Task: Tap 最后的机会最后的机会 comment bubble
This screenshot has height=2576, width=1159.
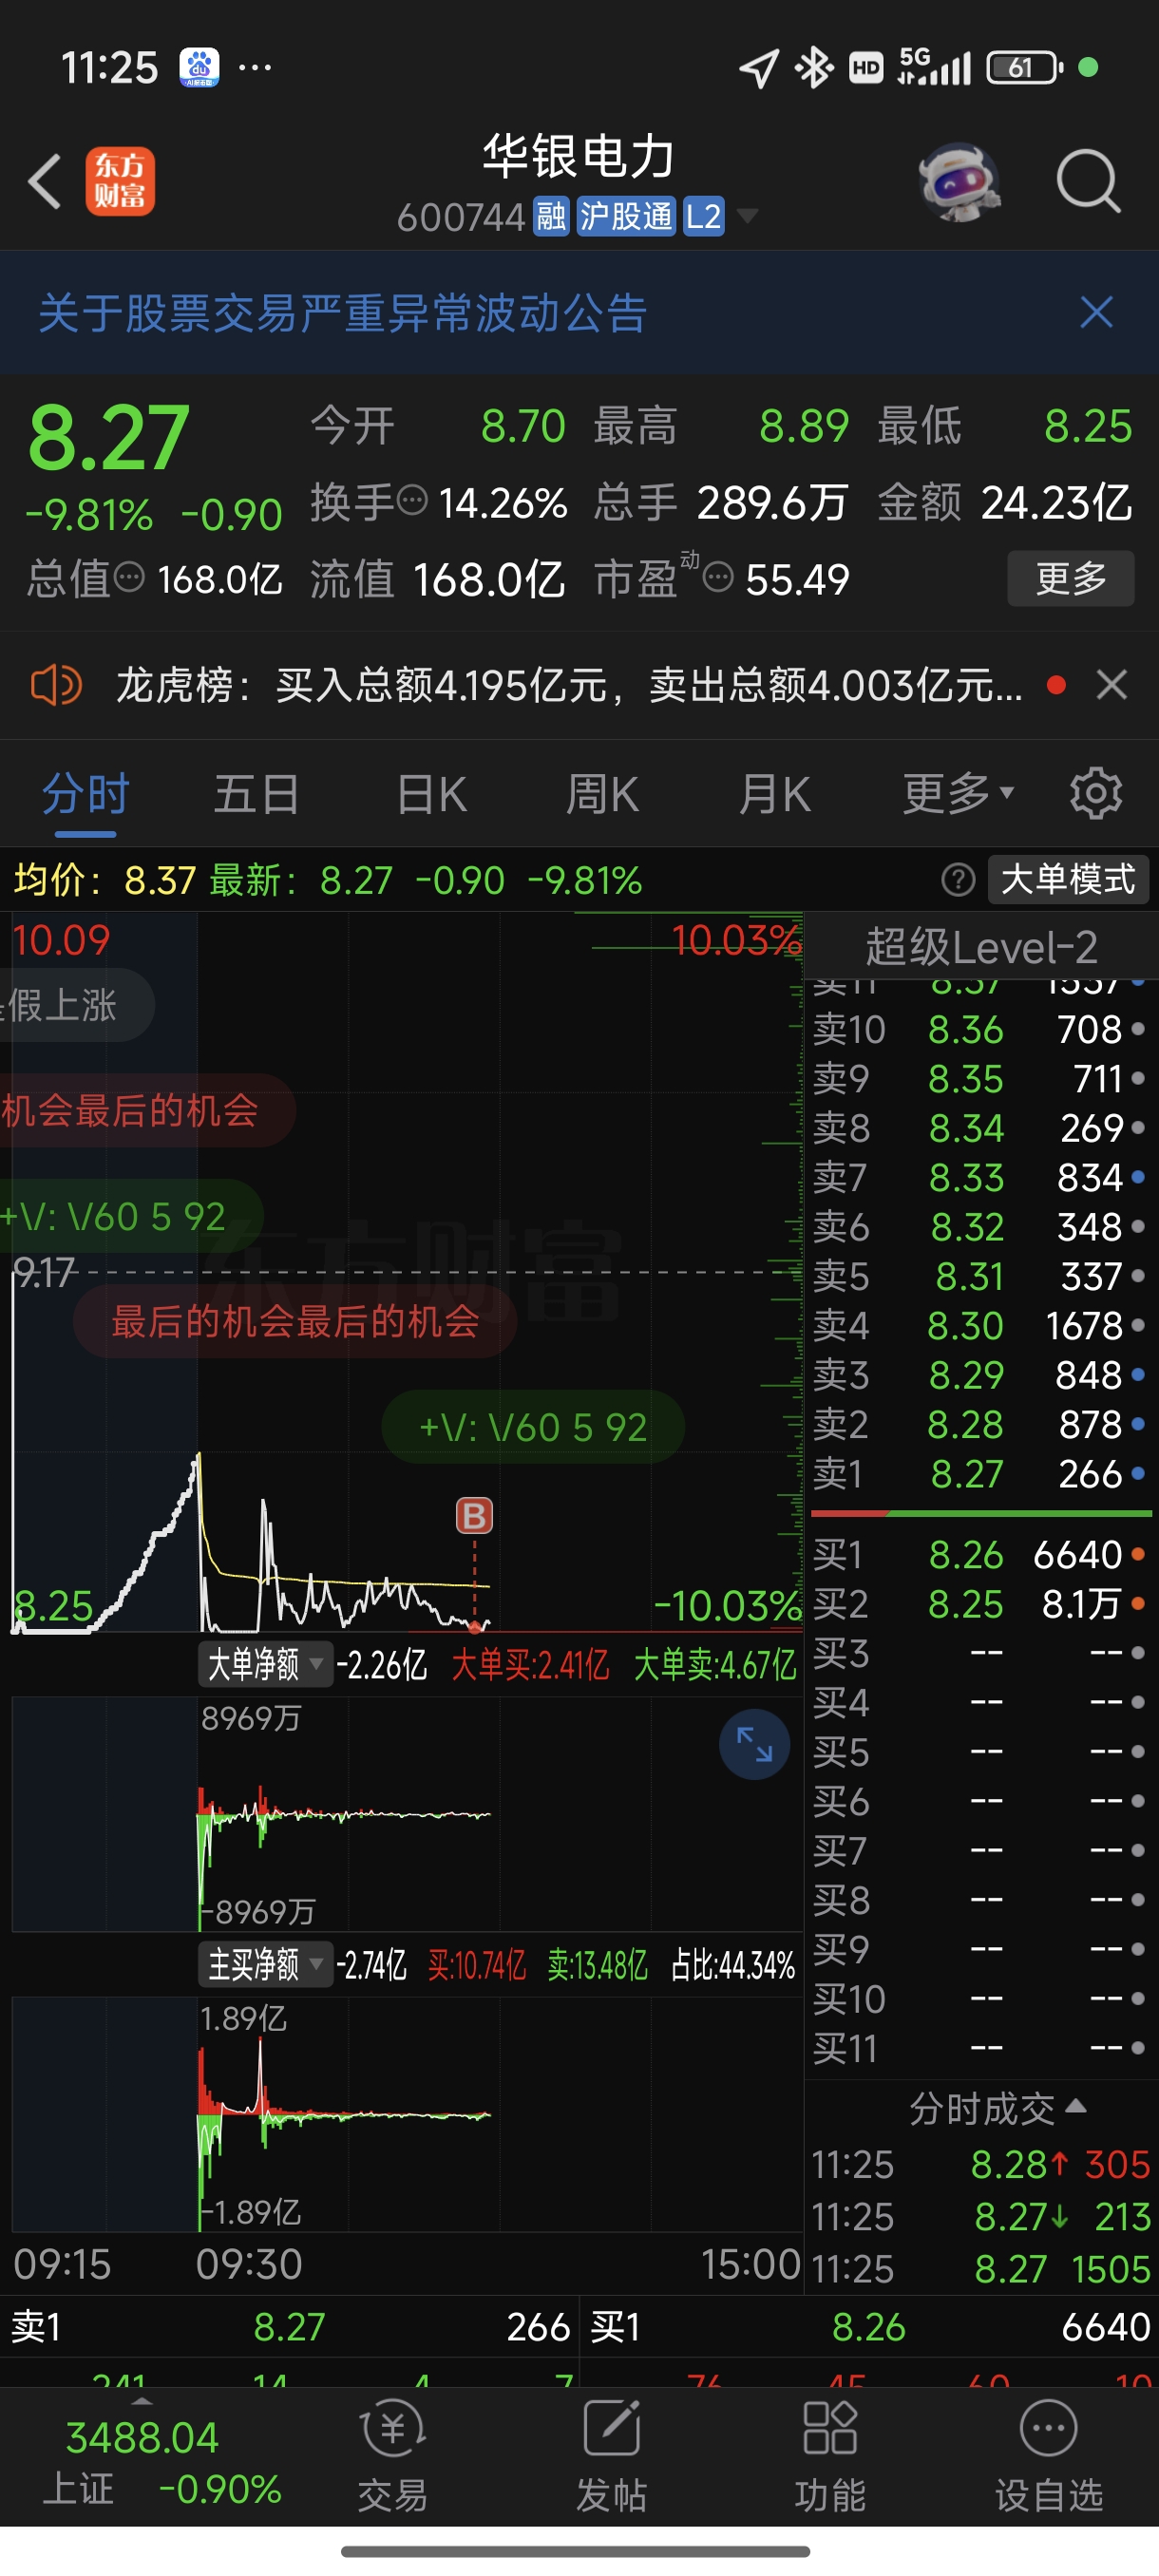Action: pos(295,1322)
